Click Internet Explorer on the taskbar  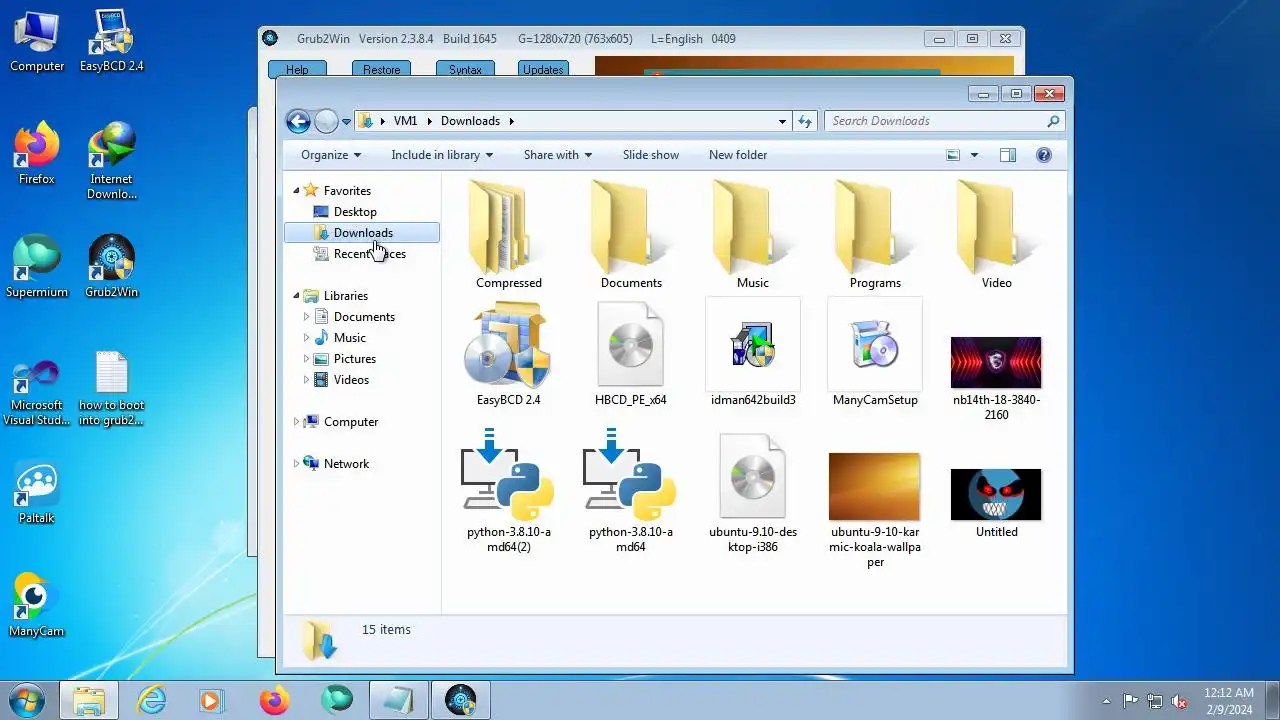[x=151, y=700]
